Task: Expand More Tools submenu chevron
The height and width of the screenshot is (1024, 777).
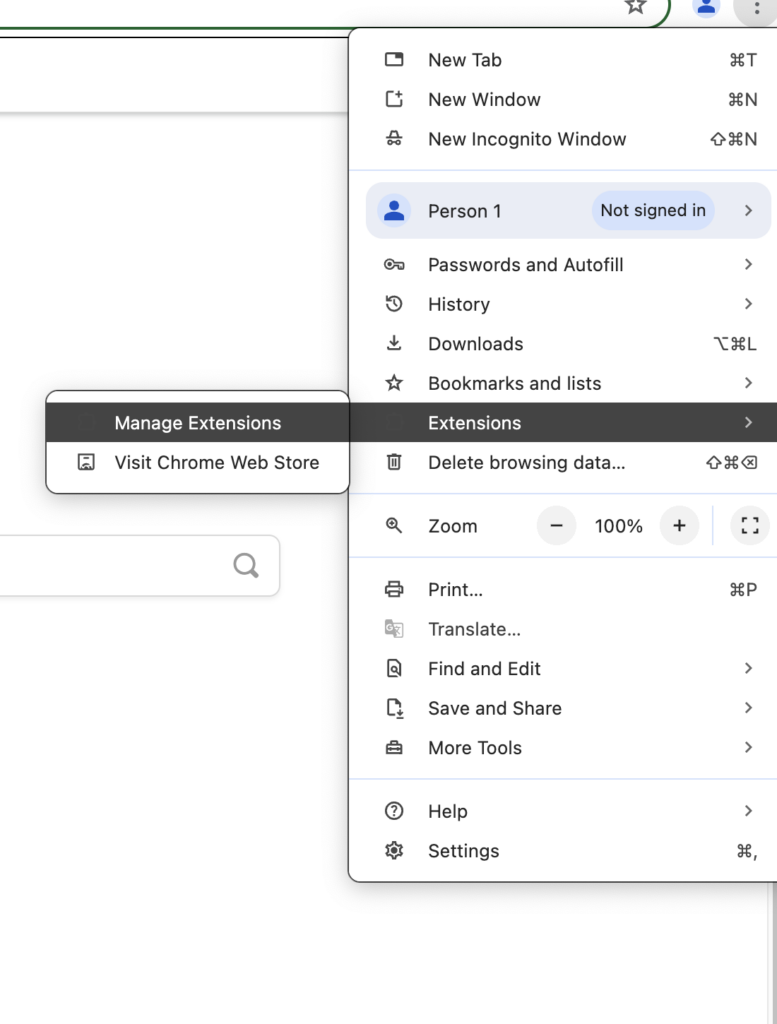Action: [748, 747]
